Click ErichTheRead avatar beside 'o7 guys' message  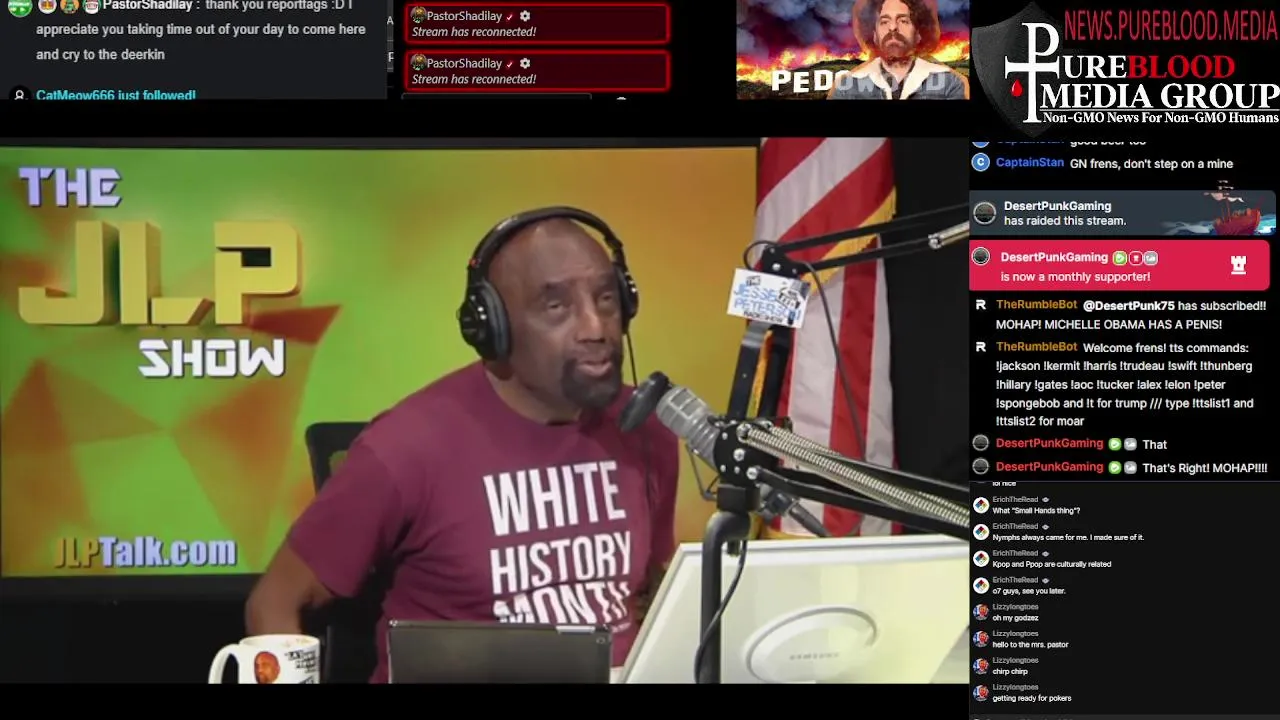point(981,586)
